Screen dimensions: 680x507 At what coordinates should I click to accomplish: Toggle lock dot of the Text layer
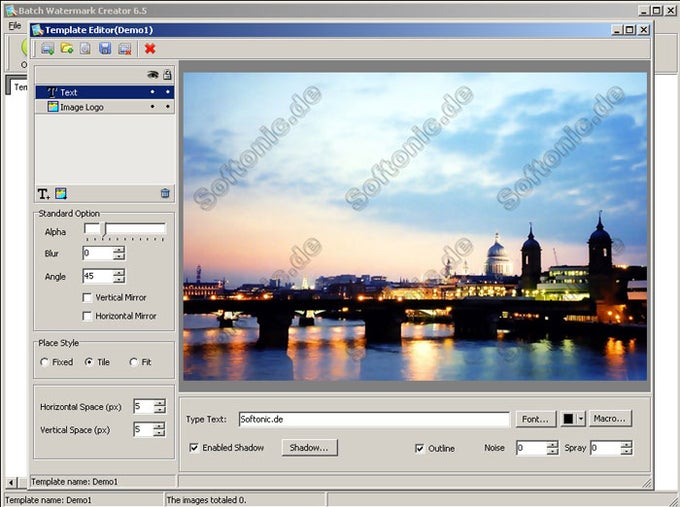point(167,92)
